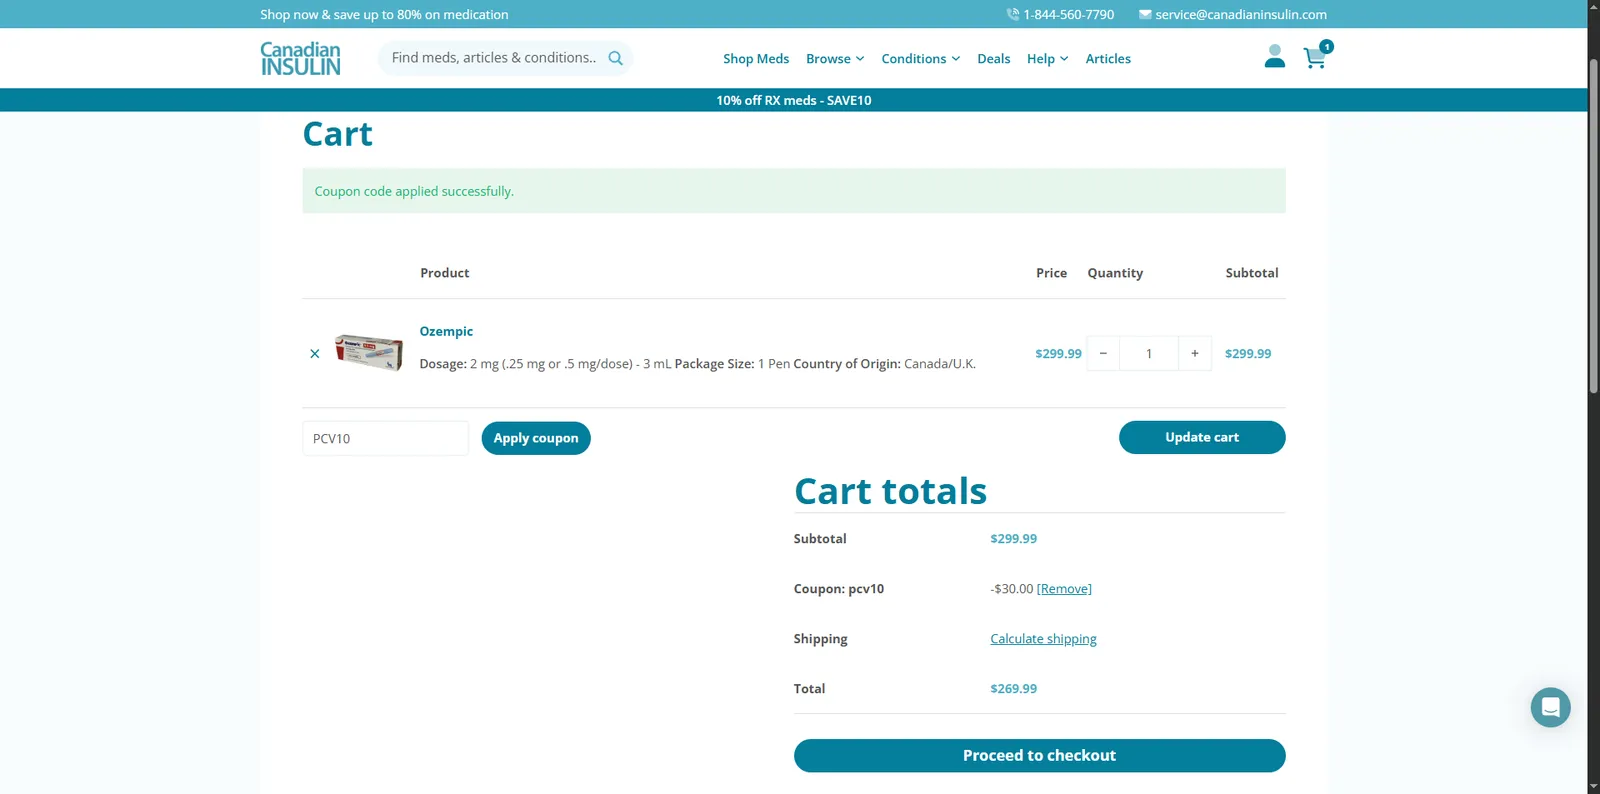Open the shopping cart icon
This screenshot has width=1600, height=794.
coord(1316,57)
